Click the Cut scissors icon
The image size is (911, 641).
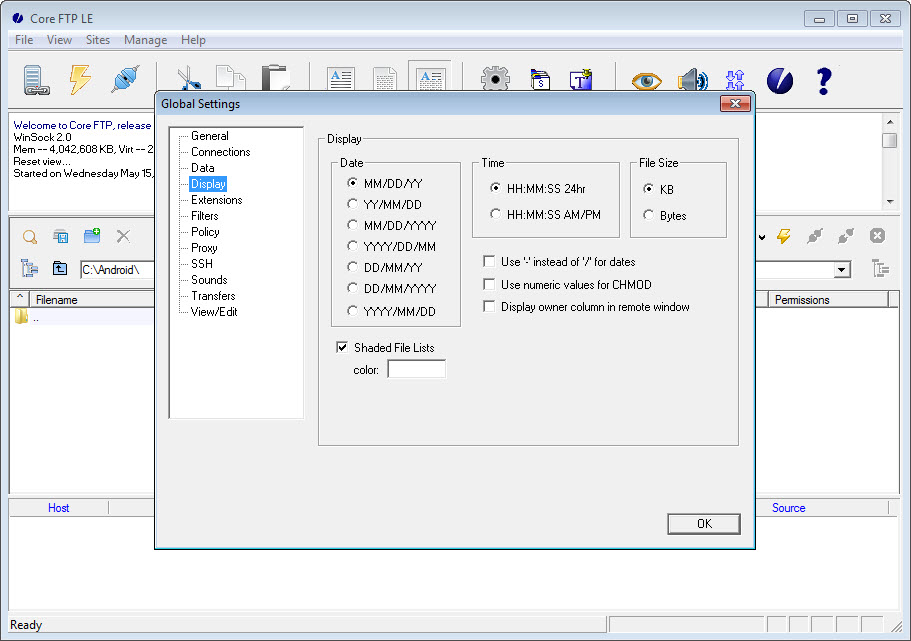click(x=189, y=78)
